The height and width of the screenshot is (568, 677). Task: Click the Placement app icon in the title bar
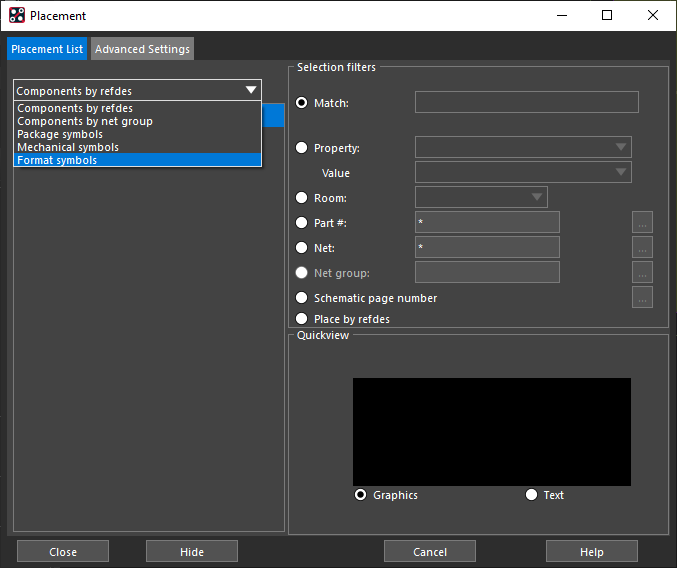17,16
